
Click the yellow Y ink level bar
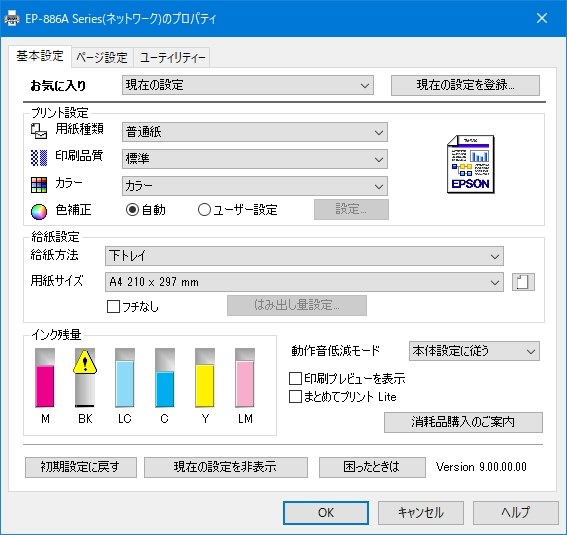205,378
